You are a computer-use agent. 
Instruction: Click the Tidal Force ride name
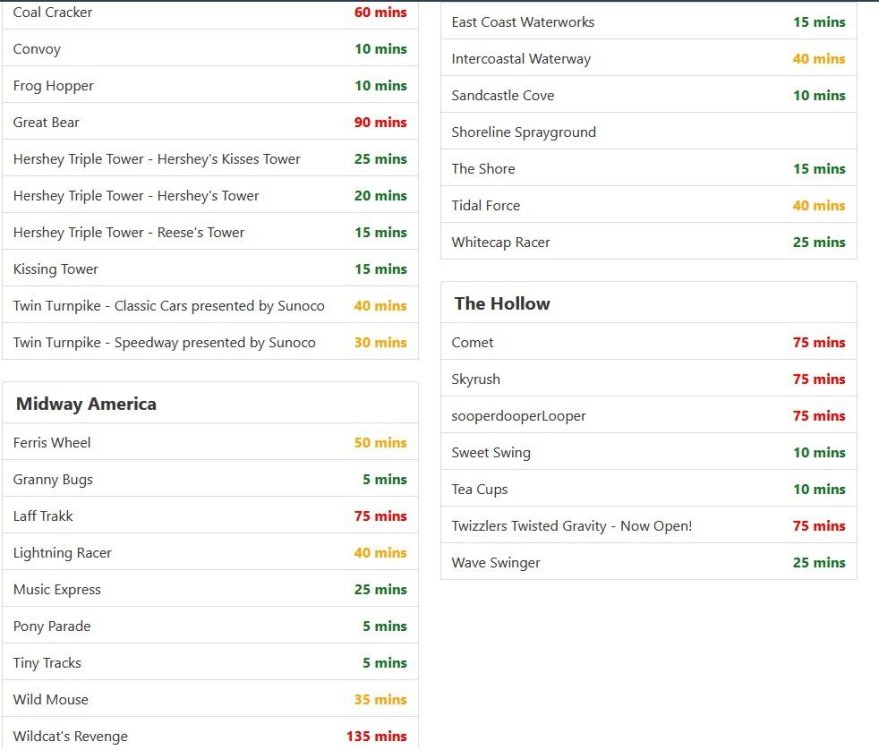[x=486, y=206]
